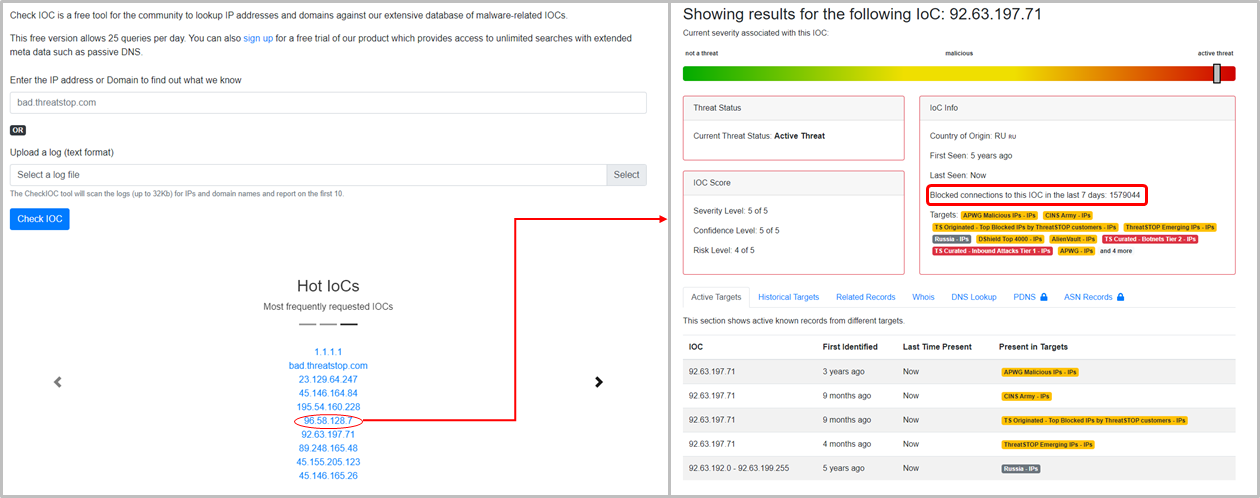Image resolution: width=1260 pixels, height=498 pixels.
Task: Open the 96.58.128.7 hot IoC
Action: point(328,421)
